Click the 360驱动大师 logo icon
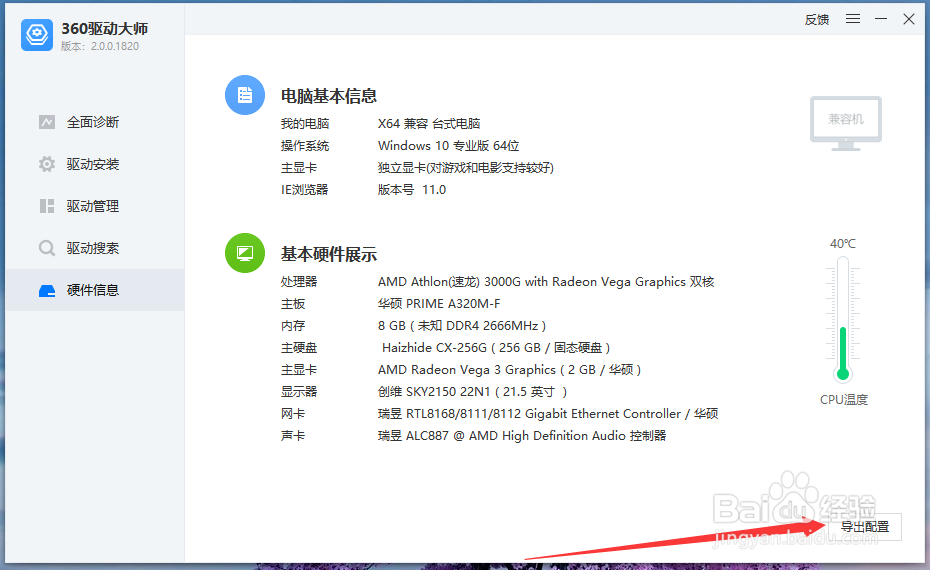The height and width of the screenshot is (570, 930). (x=37, y=34)
